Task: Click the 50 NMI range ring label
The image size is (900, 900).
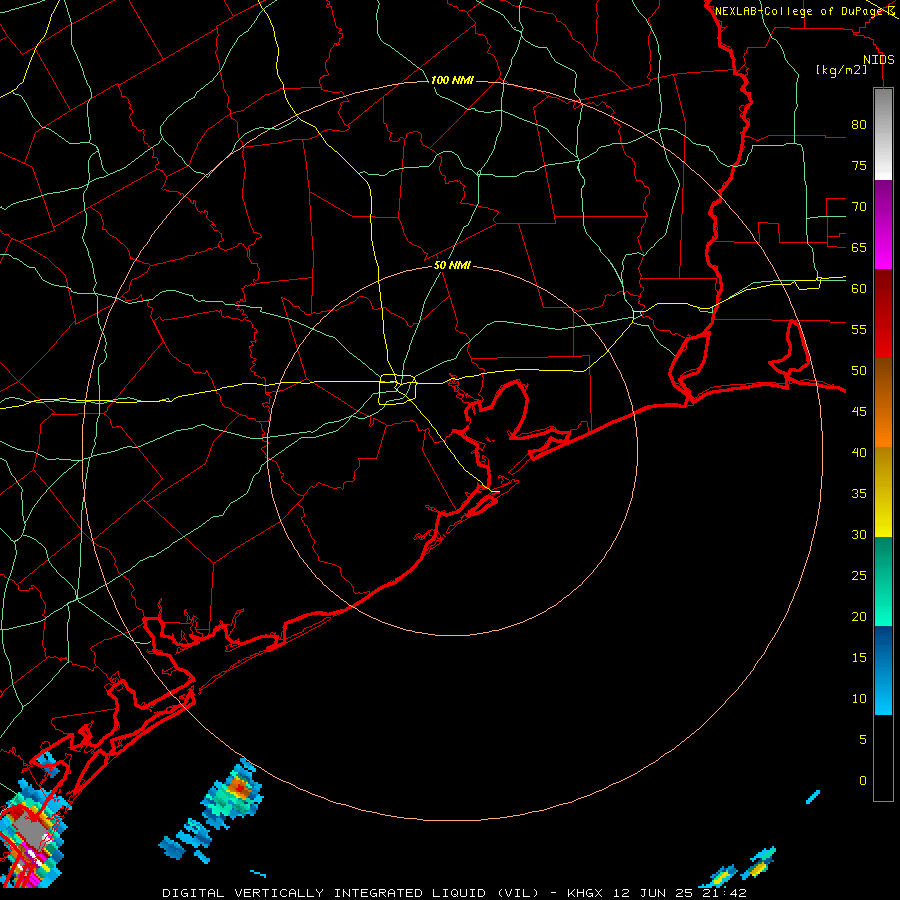Action: click(x=452, y=265)
